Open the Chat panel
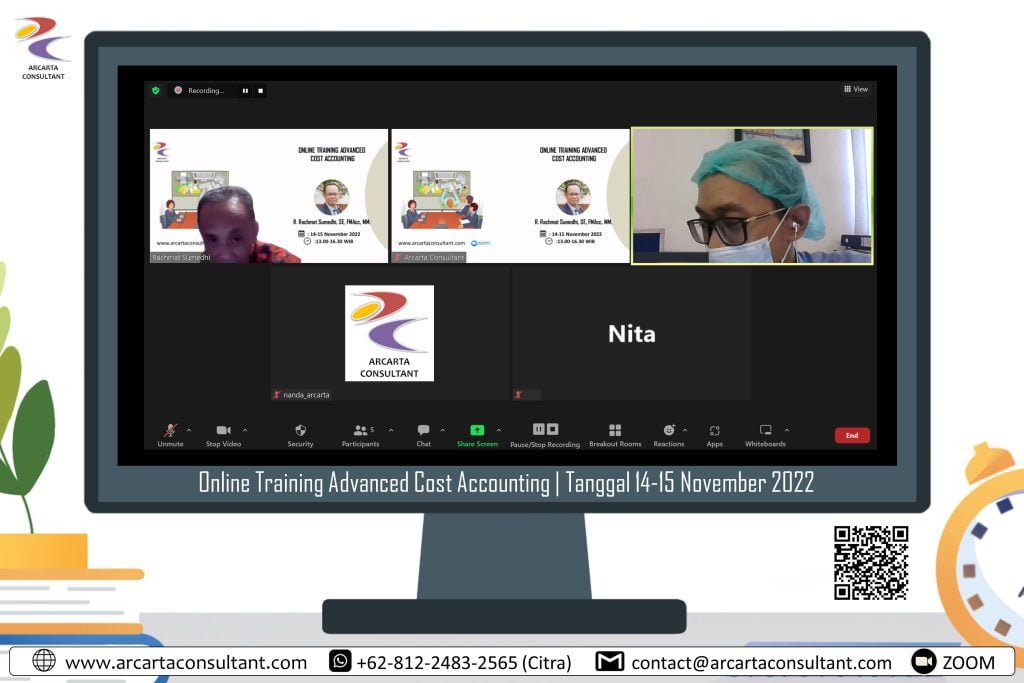 pos(423,430)
